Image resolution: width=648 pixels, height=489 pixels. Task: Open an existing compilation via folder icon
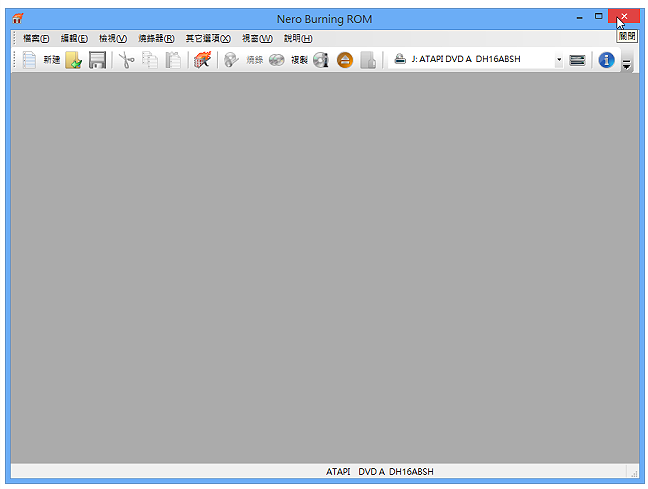(74, 60)
